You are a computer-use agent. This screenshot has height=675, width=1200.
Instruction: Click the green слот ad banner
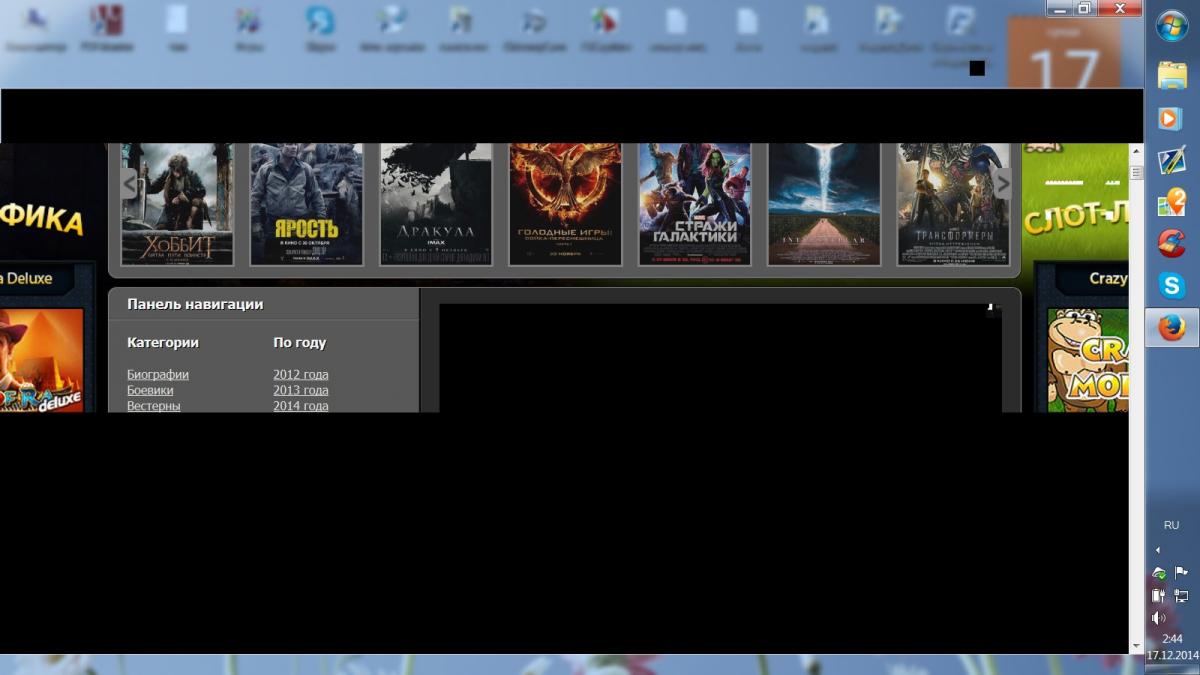coord(1076,200)
